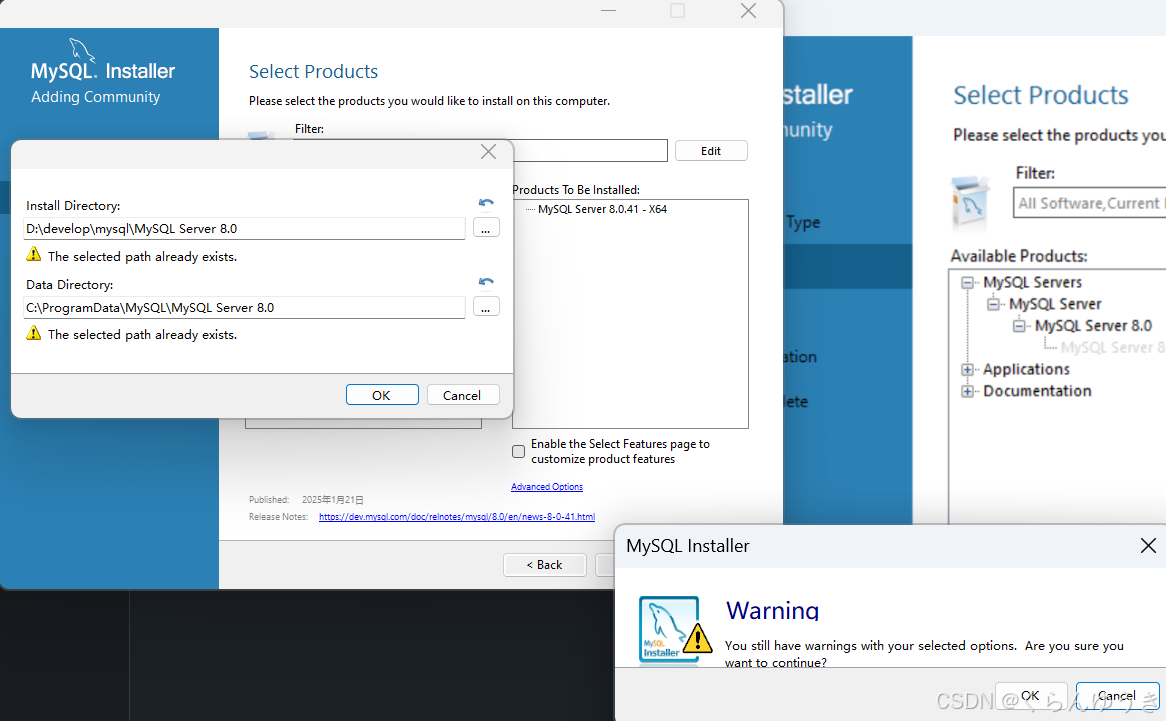Collapse MySQL Servers node in background window
The image size is (1166, 721).
[967, 282]
